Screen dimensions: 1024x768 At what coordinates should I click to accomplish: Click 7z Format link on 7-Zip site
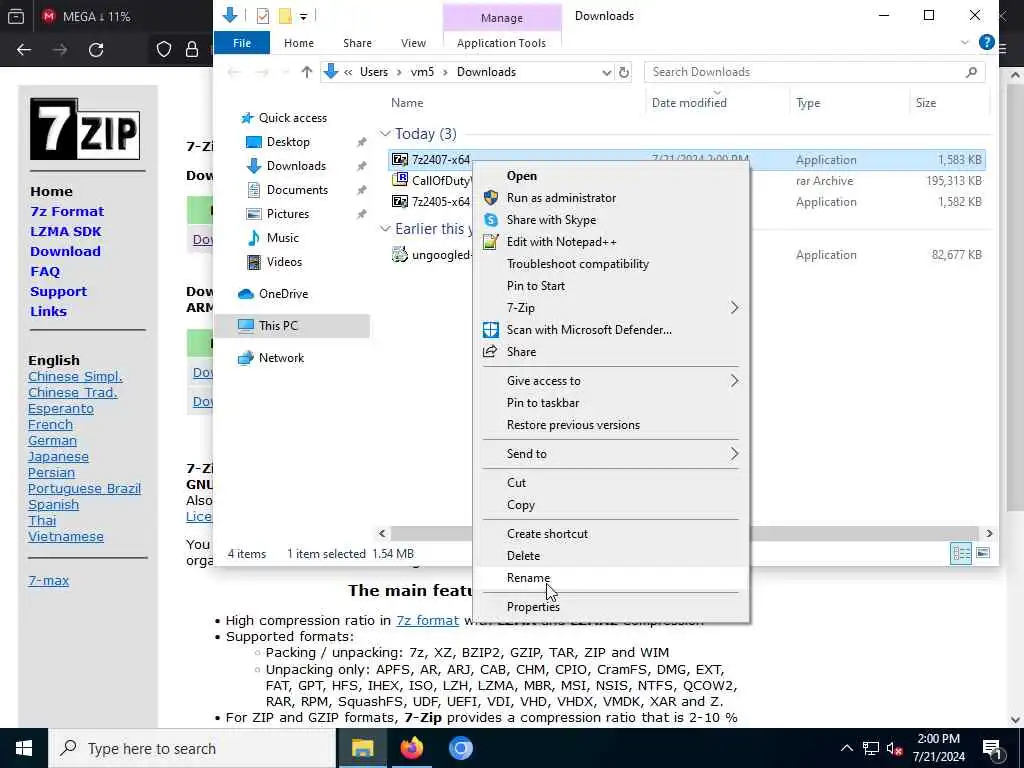coord(67,212)
